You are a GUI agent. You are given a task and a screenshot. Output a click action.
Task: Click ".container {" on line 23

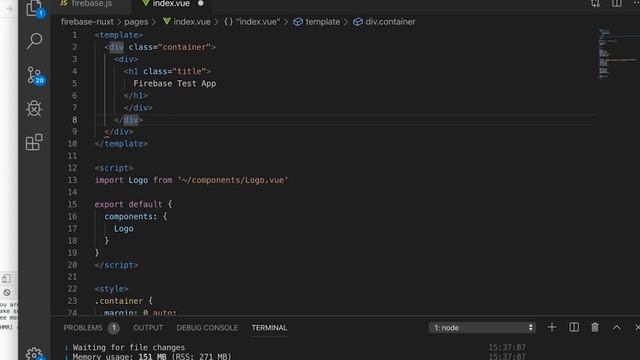click(x=123, y=301)
